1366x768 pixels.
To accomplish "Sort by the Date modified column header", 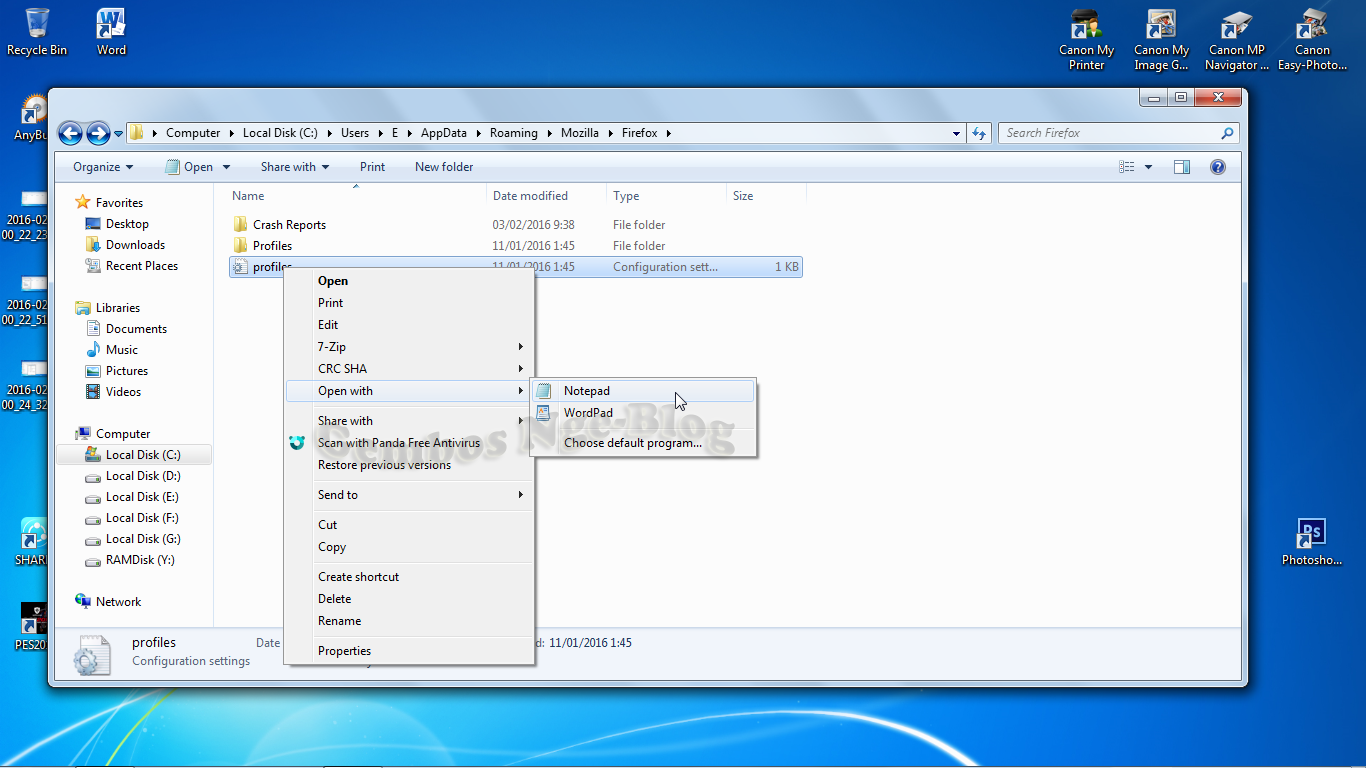I will click(546, 196).
